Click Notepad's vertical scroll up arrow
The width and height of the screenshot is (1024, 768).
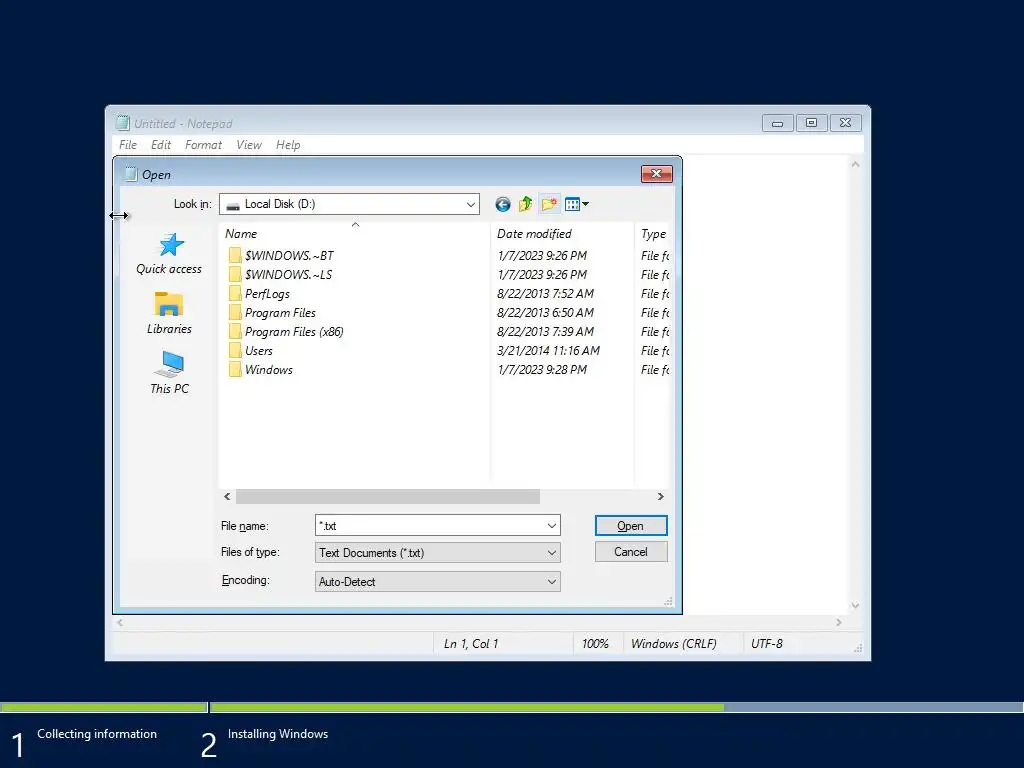856,165
